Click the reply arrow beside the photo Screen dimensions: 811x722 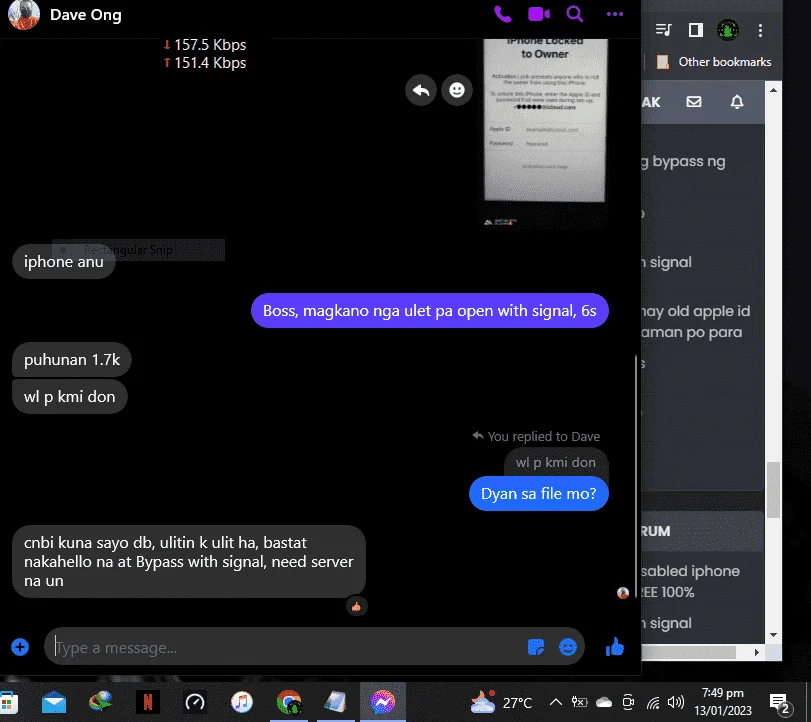point(421,91)
